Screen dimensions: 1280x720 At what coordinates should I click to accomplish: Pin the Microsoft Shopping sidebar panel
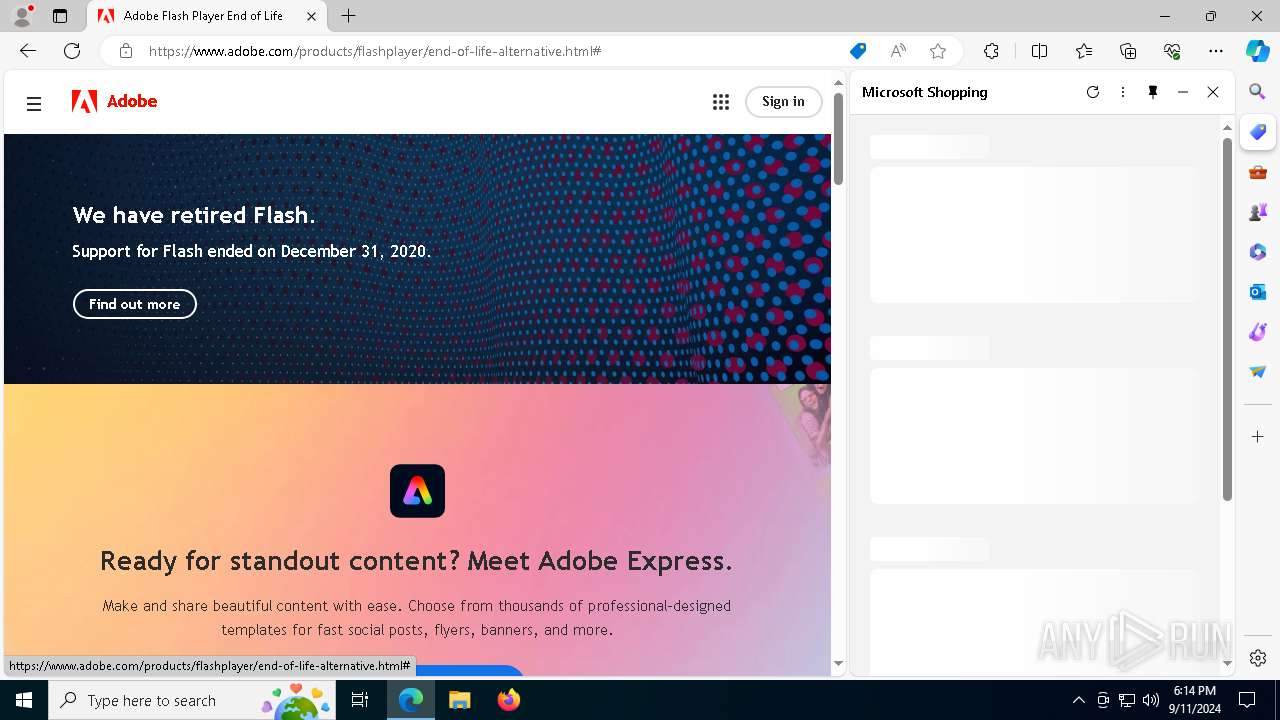[1153, 92]
